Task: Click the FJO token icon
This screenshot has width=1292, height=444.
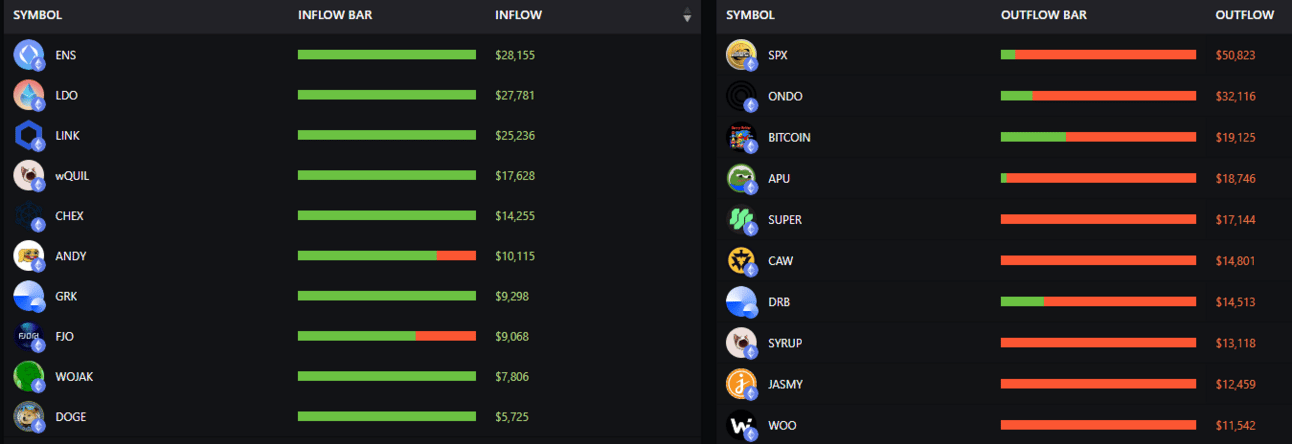Action: click(x=28, y=336)
